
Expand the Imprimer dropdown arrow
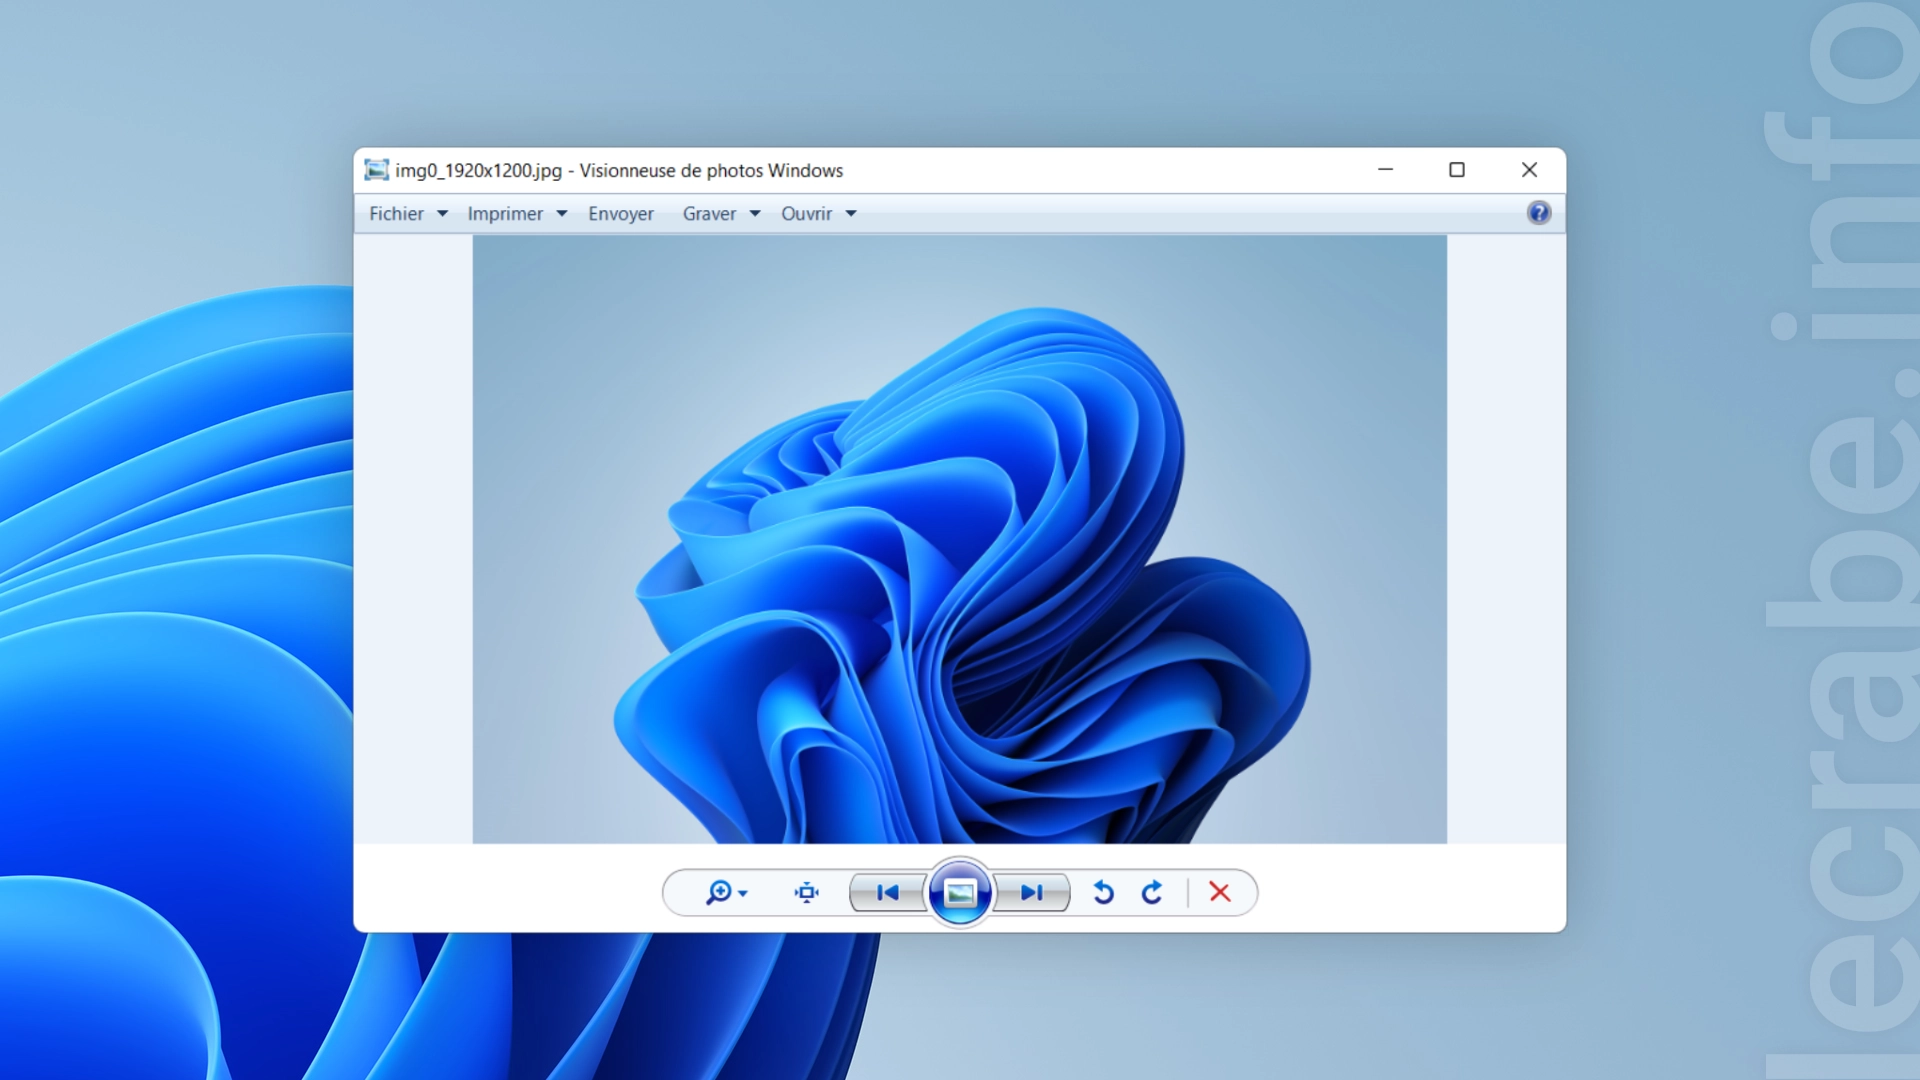pyautogui.click(x=562, y=214)
